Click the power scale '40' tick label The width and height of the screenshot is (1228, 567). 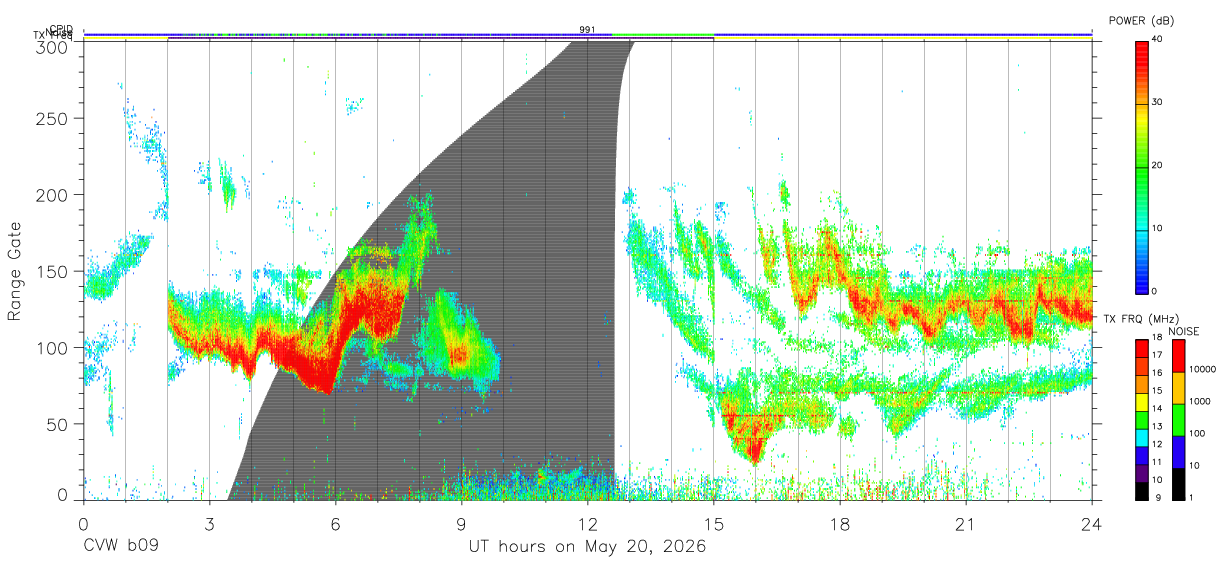[1158, 40]
